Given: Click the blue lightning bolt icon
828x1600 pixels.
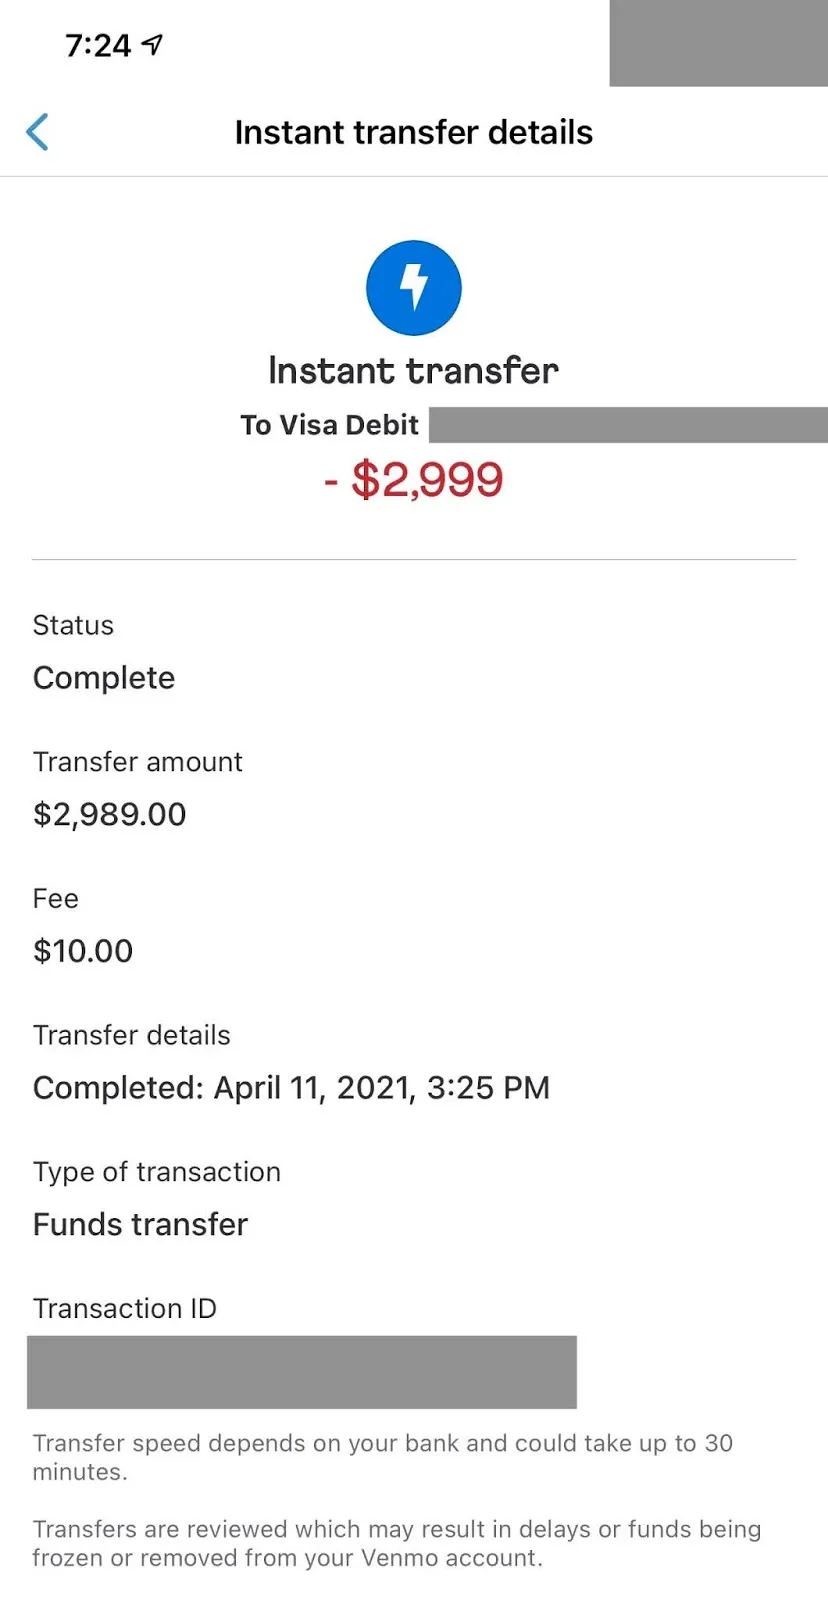Looking at the screenshot, I should [x=414, y=288].
